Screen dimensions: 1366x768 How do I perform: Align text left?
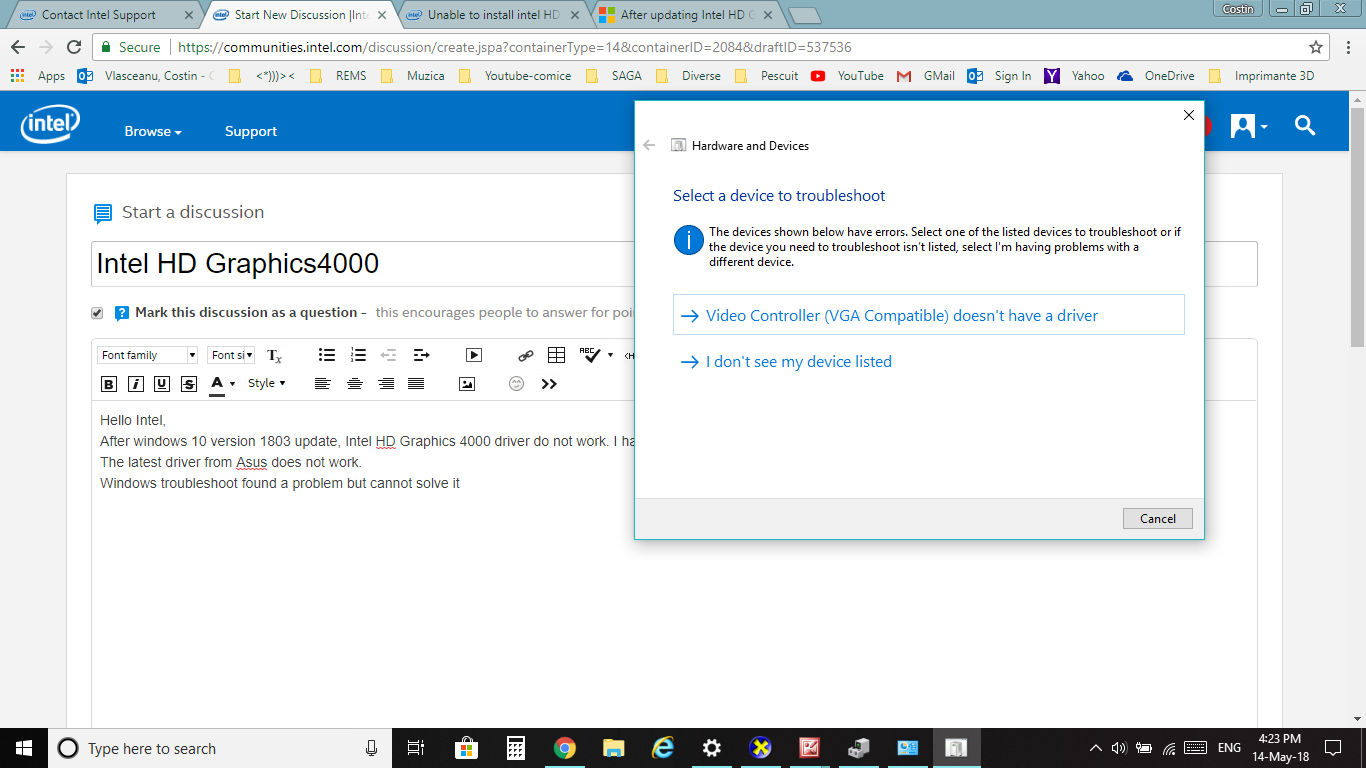pyautogui.click(x=322, y=384)
